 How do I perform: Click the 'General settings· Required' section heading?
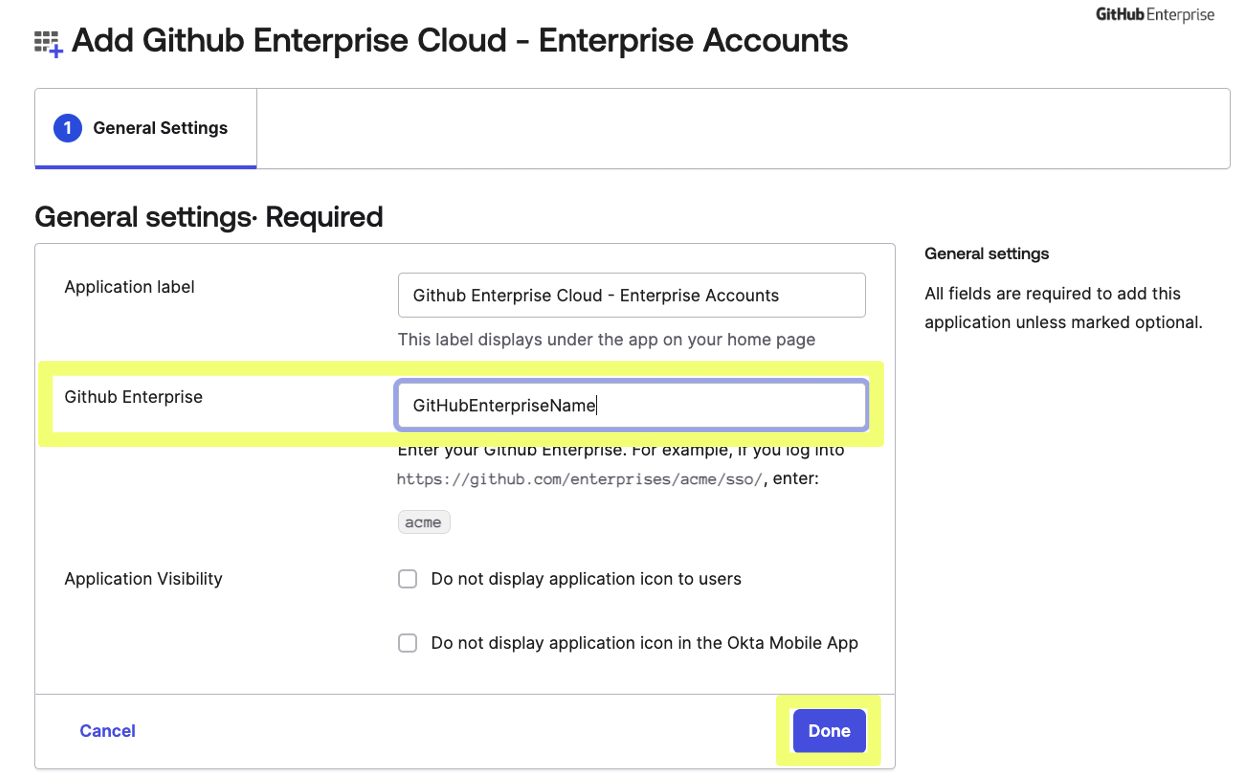click(x=209, y=217)
